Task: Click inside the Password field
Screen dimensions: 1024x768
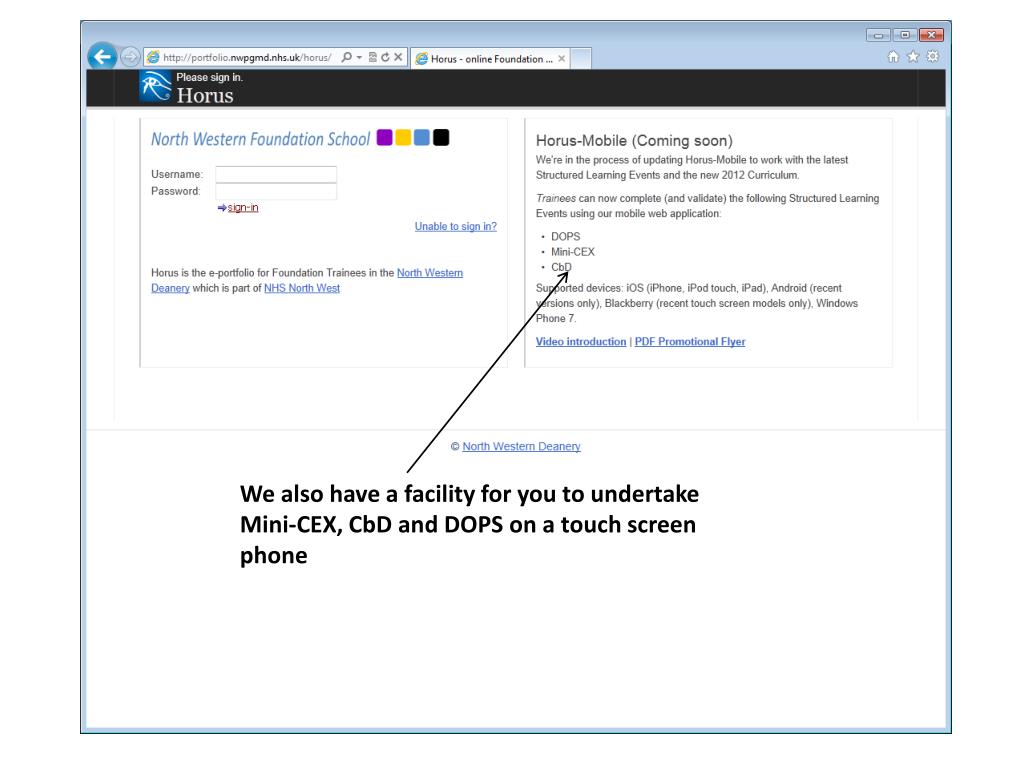Action: tap(276, 191)
